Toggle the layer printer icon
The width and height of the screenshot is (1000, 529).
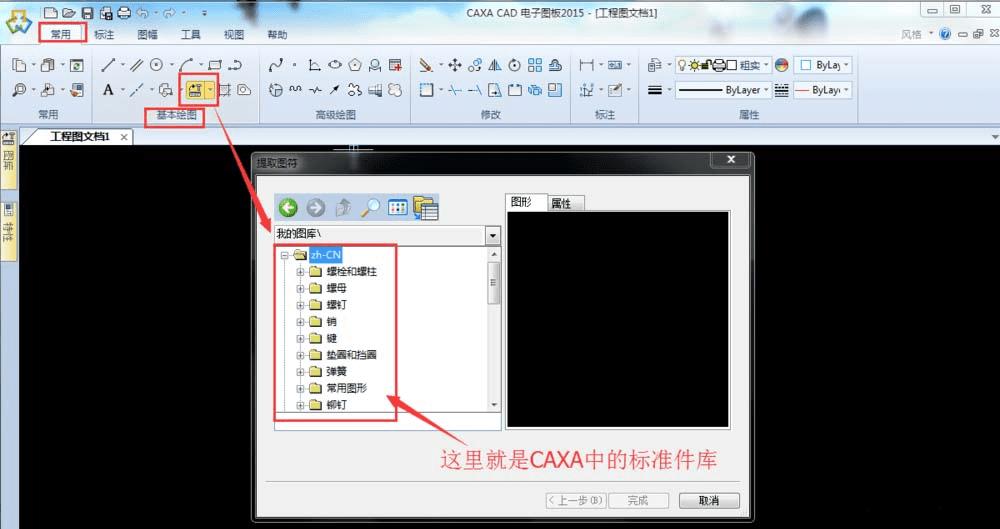point(719,64)
